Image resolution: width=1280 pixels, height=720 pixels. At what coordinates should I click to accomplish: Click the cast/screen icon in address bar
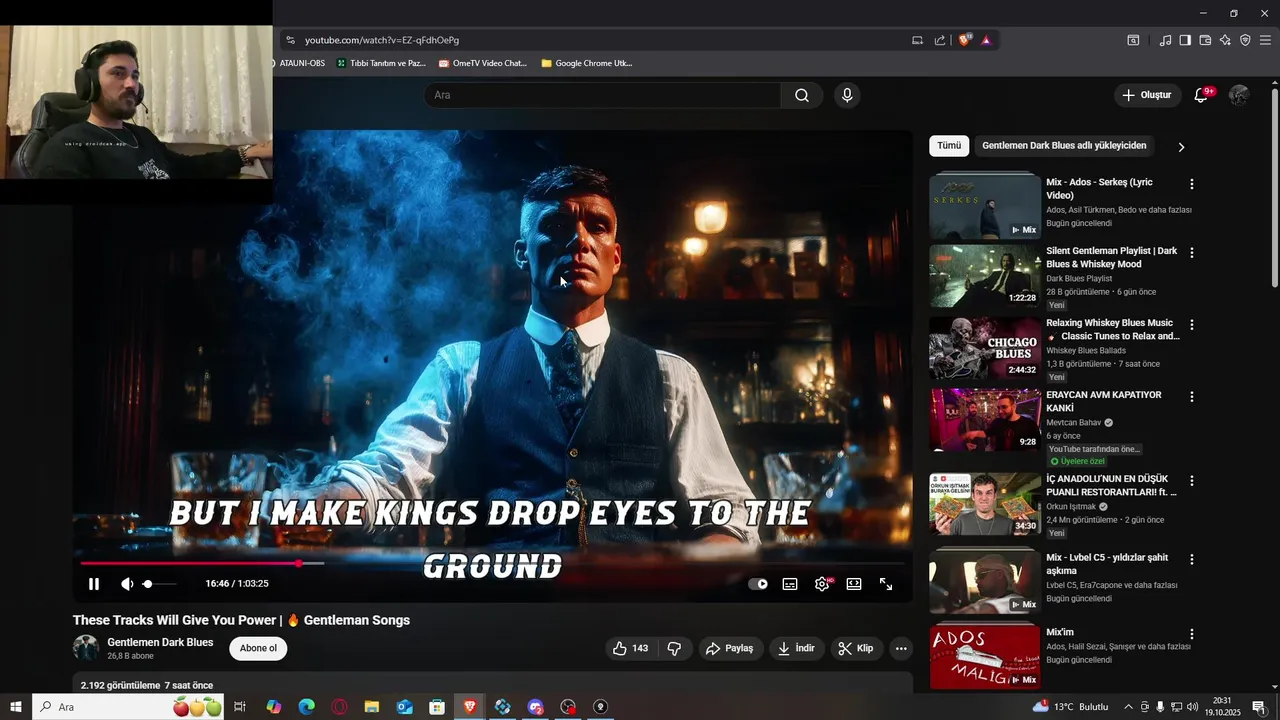point(917,40)
